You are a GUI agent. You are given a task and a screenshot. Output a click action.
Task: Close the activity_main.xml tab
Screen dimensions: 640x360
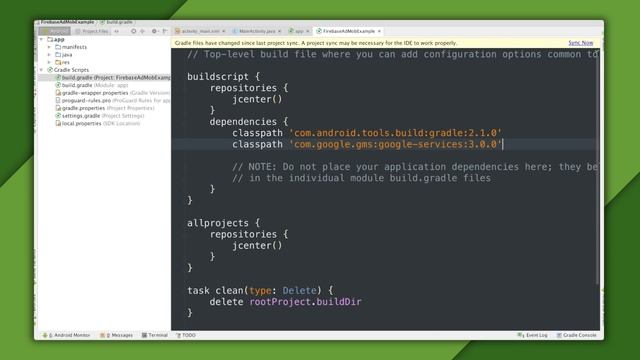224,31
